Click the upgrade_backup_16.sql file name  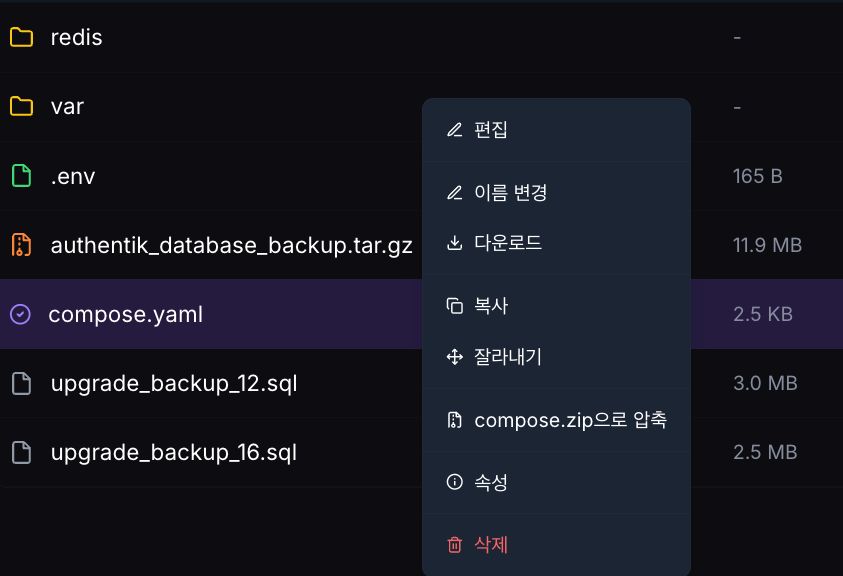tap(172, 452)
